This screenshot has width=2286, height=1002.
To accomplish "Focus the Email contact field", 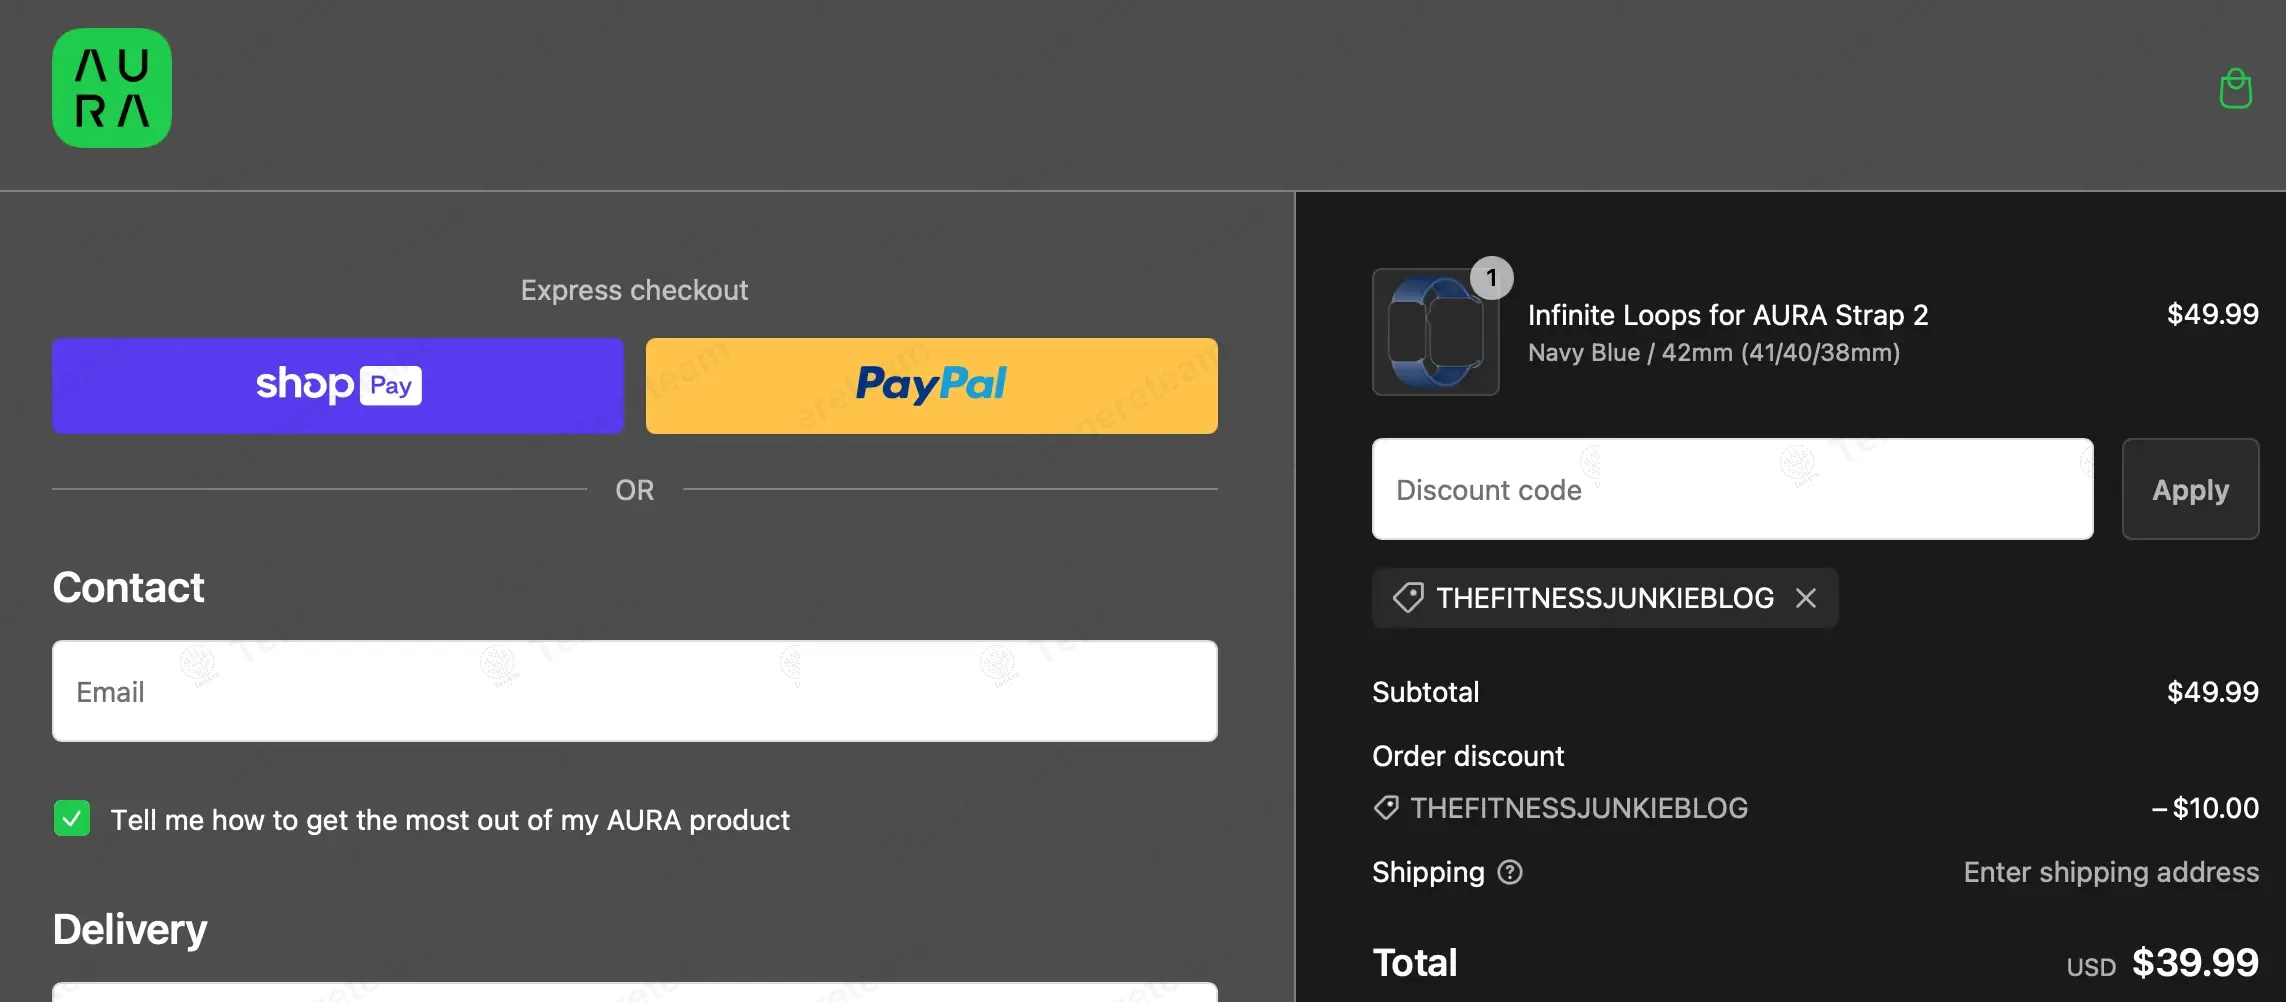I will click(634, 691).
